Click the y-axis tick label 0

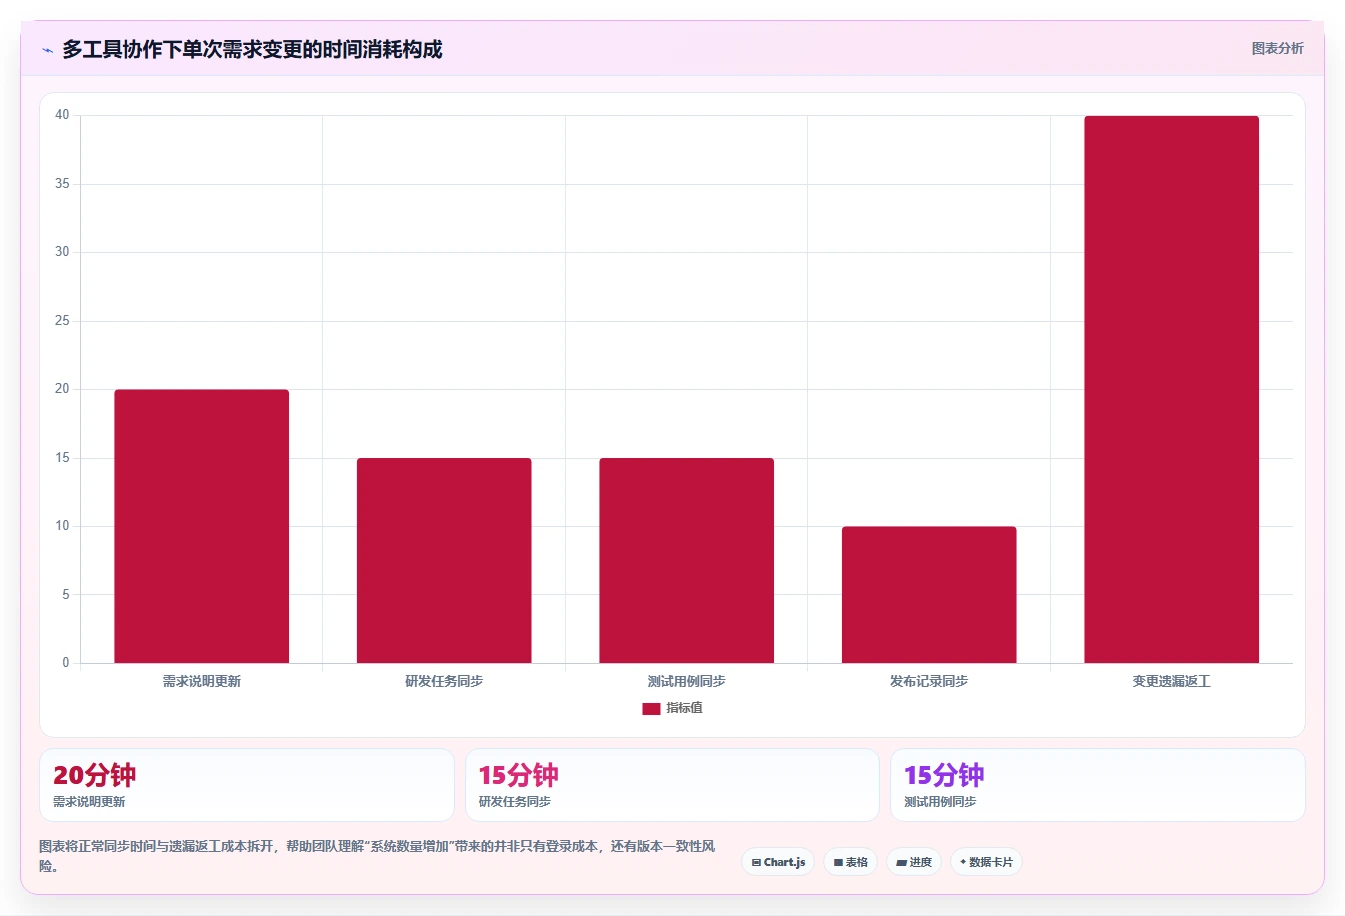pos(66,662)
